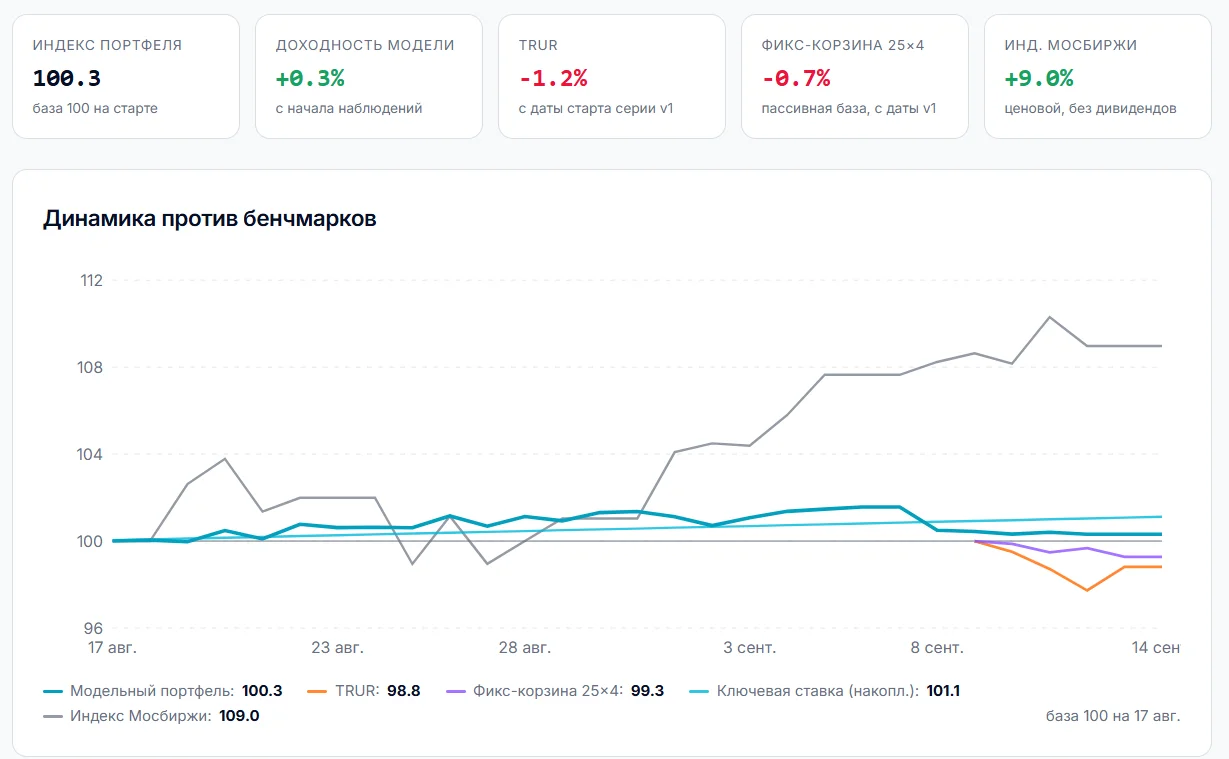Click the 108 y-axis label
The image size is (1229, 759).
tap(91, 367)
